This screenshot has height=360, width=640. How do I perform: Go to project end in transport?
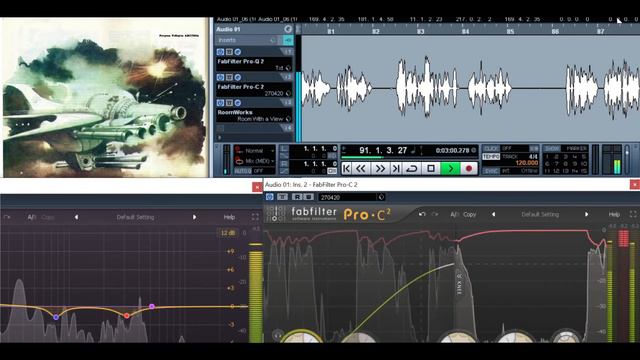pos(396,168)
